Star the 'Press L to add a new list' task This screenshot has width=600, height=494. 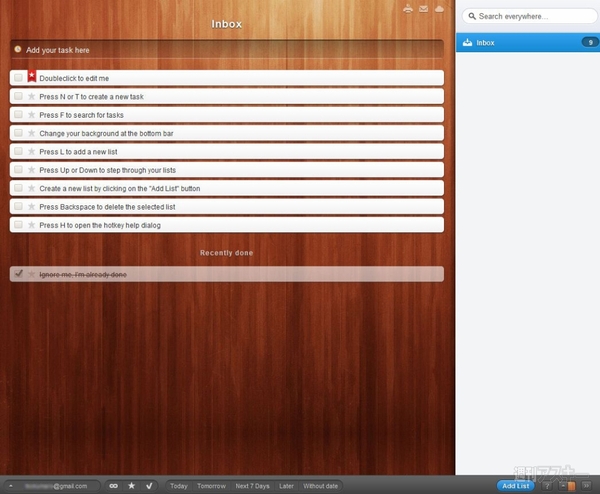32,152
